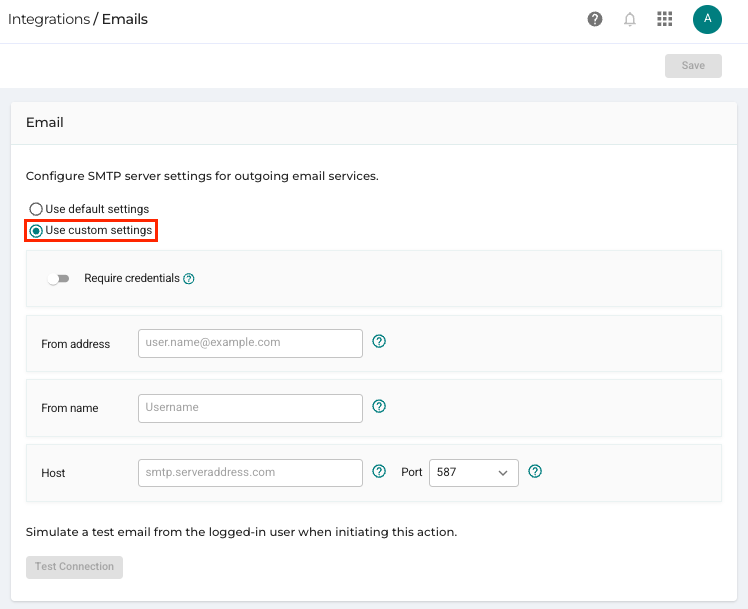
Task: Focus the From address input field
Action: point(250,343)
